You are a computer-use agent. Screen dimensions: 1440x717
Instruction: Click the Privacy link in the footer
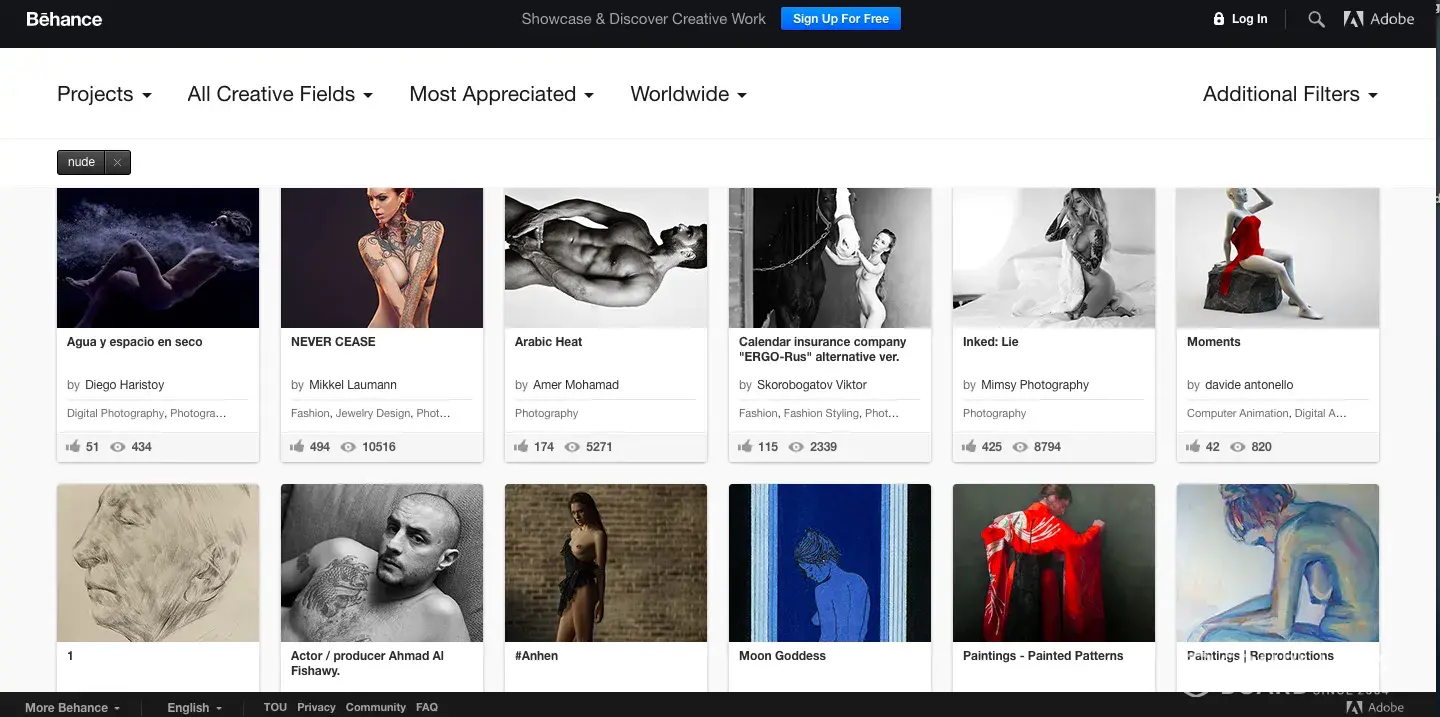(316, 707)
